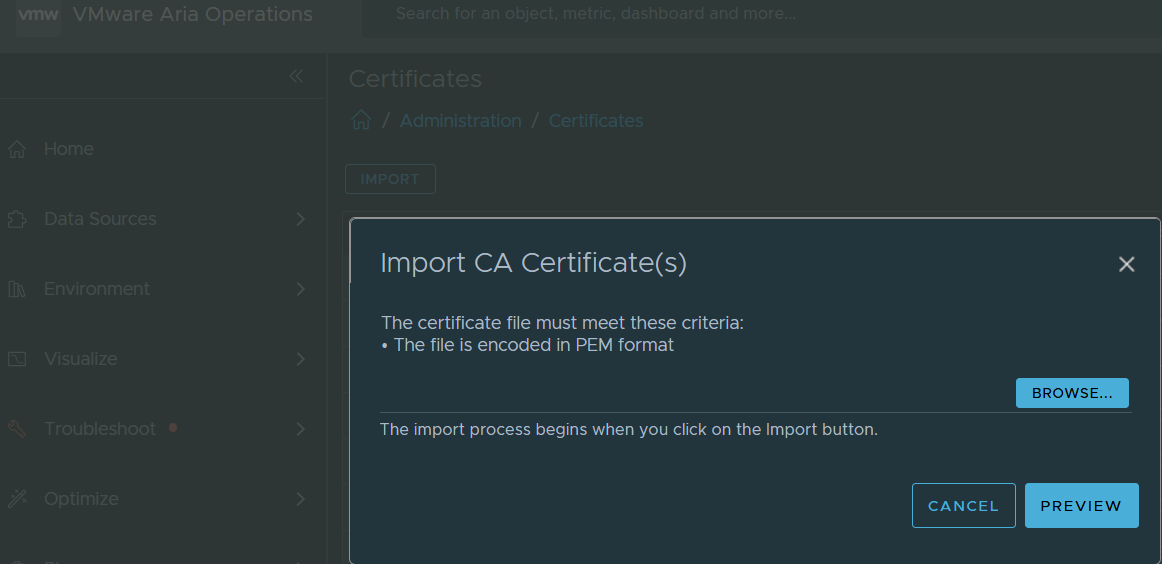Close the Import CA Certificate dialog
This screenshot has height=564, width=1162.
coord(1126,264)
